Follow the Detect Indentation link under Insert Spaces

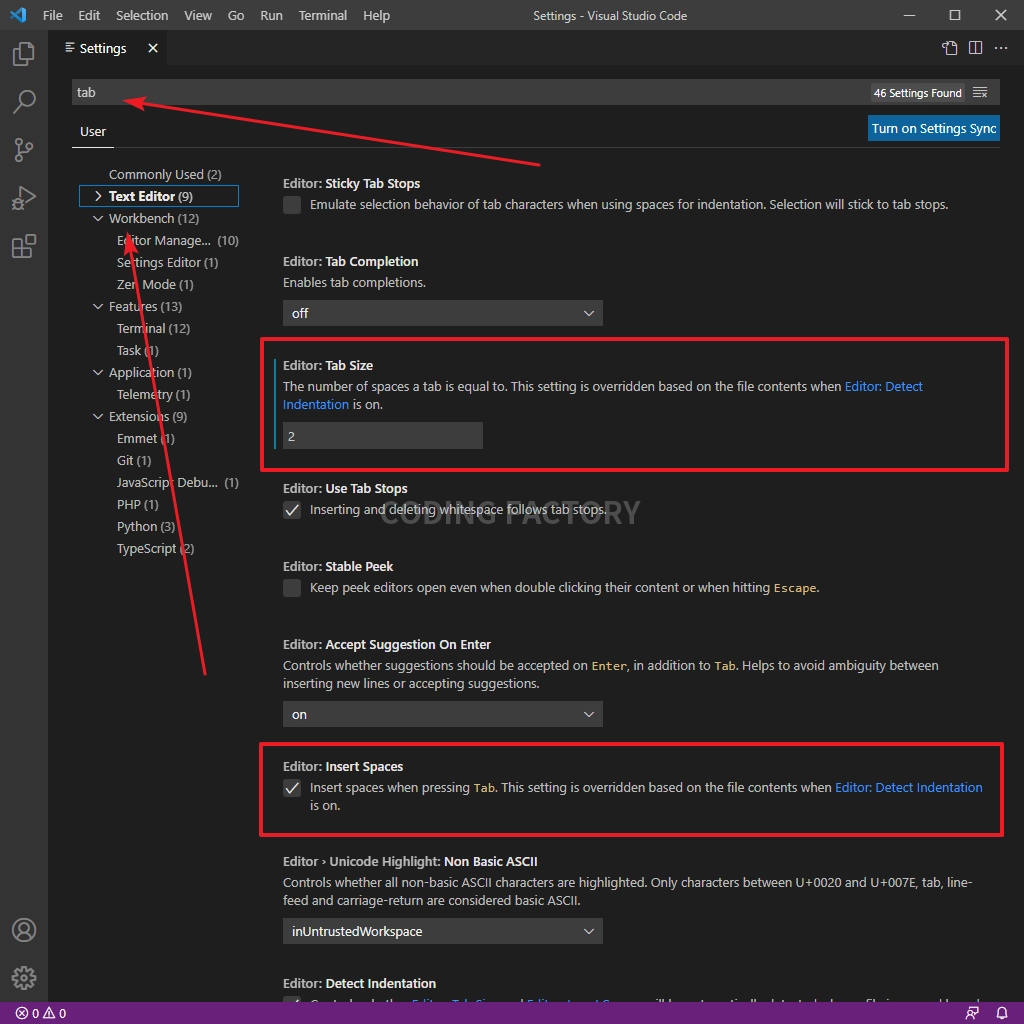click(x=908, y=788)
